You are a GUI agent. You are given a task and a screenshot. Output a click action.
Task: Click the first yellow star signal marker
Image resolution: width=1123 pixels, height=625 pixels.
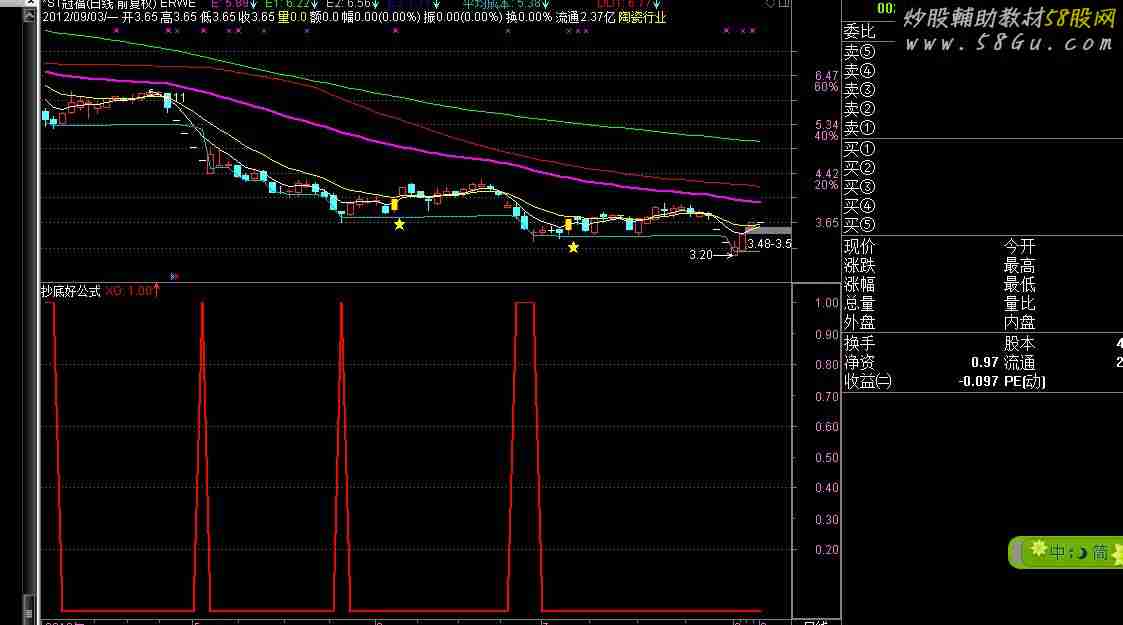click(x=399, y=224)
